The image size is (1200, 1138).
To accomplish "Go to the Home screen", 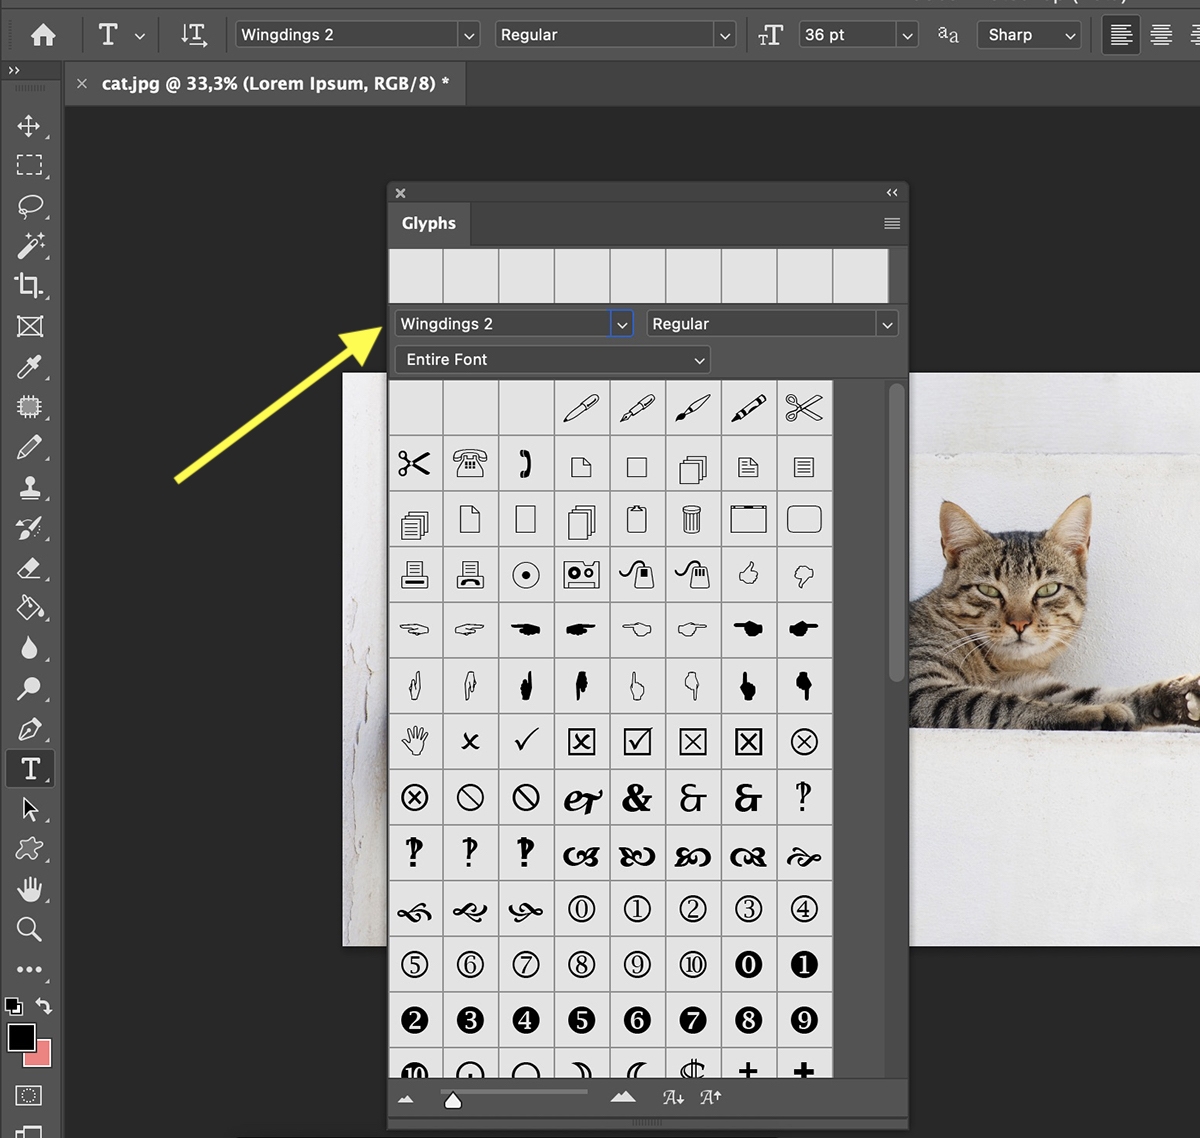I will tap(43, 35).
